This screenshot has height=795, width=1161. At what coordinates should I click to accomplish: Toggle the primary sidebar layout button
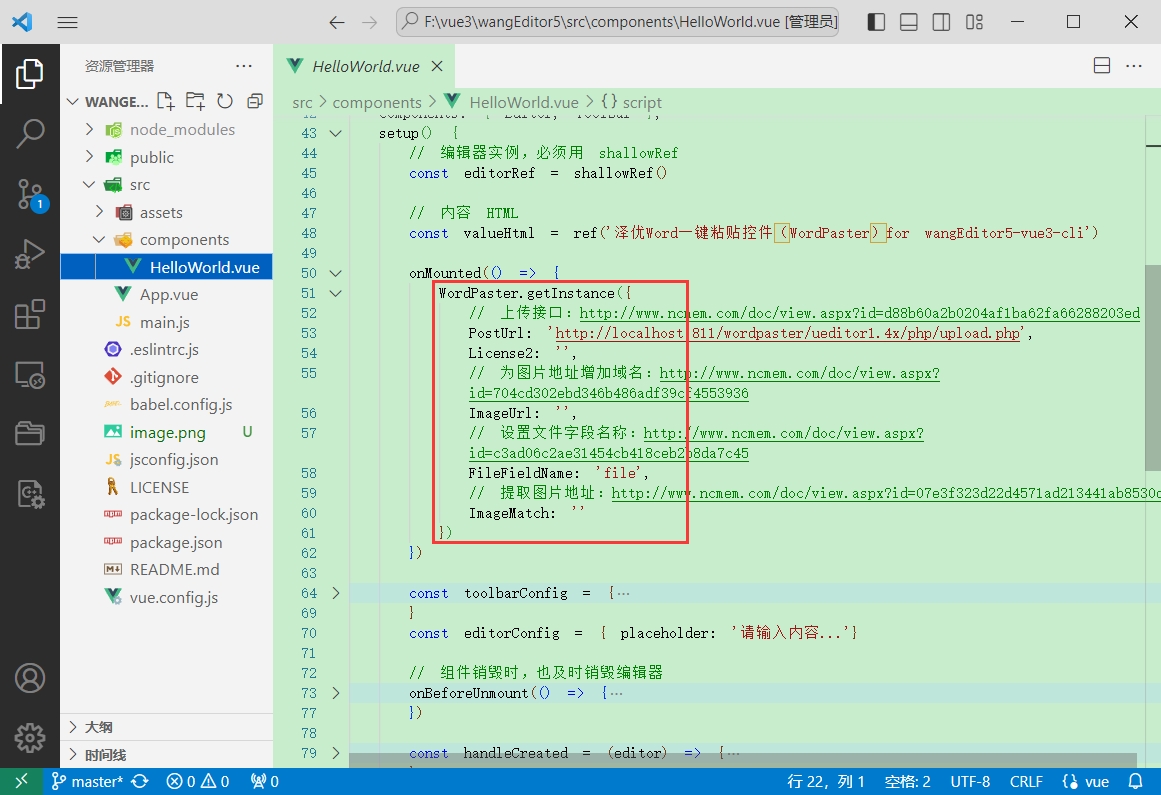[876, 22]
